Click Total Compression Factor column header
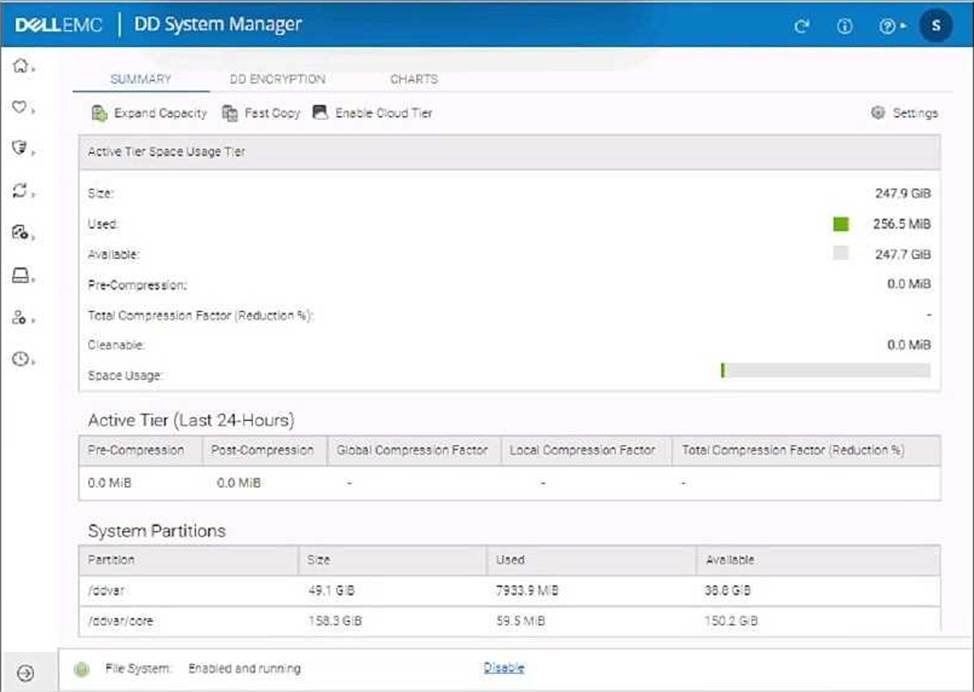The image size is (974, 692). click(806, 450)
